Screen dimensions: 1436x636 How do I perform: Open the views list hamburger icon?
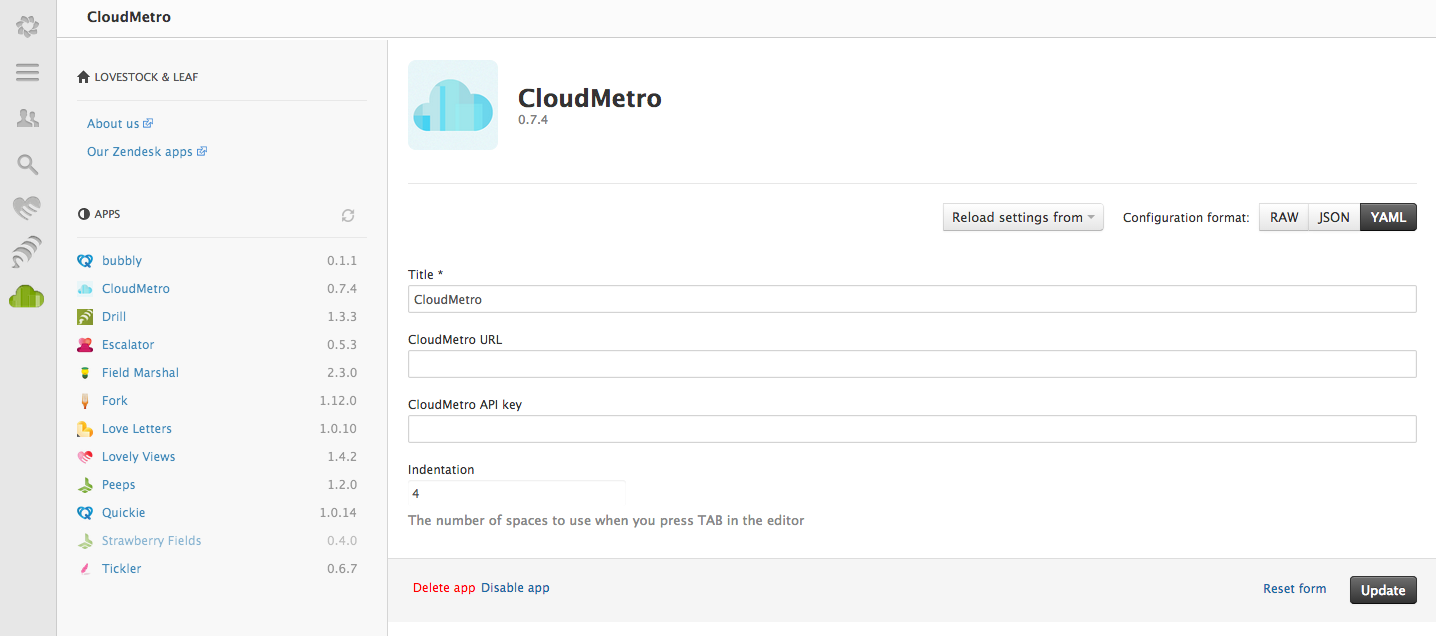[x=28, y=72]
